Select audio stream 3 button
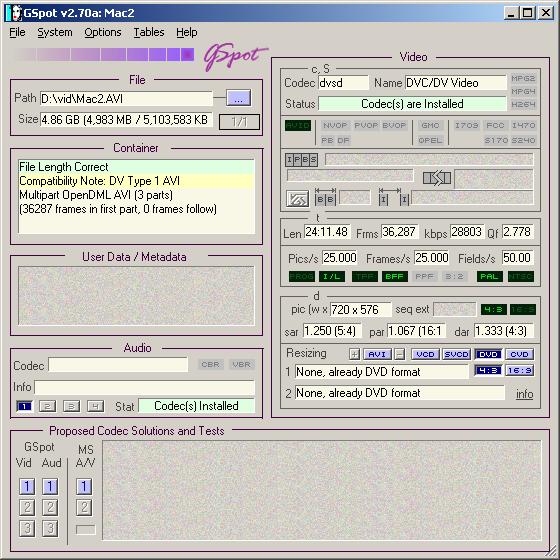560x560 pixels. tap(71, 406)
